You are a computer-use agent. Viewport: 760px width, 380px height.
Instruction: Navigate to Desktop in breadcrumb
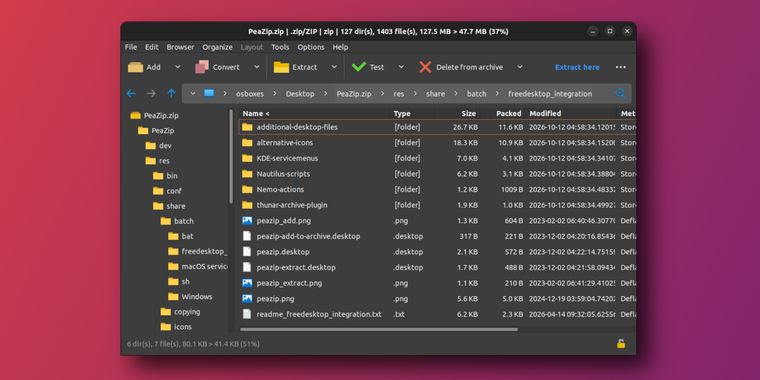(x=300, y=94)
